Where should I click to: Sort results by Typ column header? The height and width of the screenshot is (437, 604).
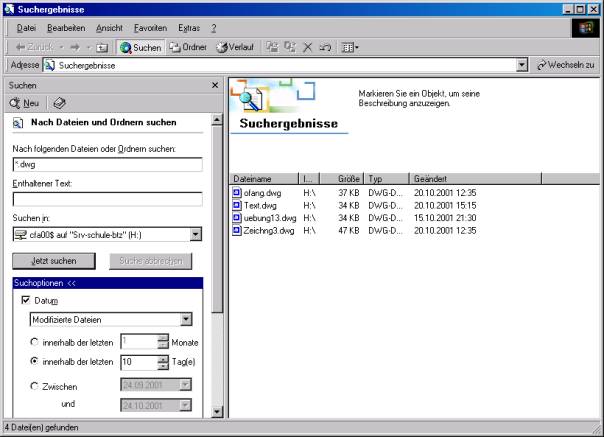[x=386, y=179]
